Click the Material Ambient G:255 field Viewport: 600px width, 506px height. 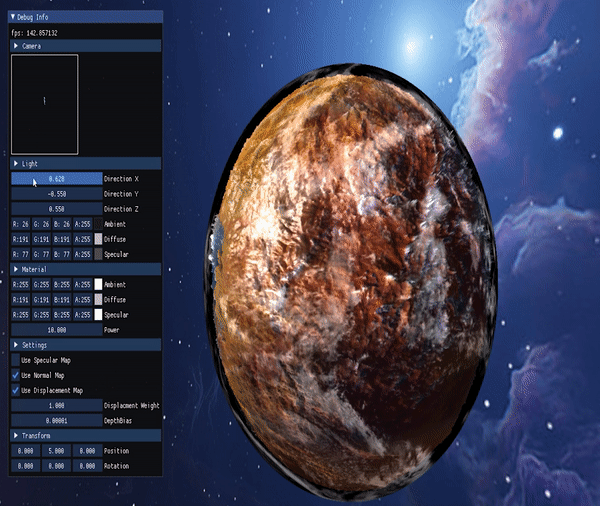[x=41, y=284]
